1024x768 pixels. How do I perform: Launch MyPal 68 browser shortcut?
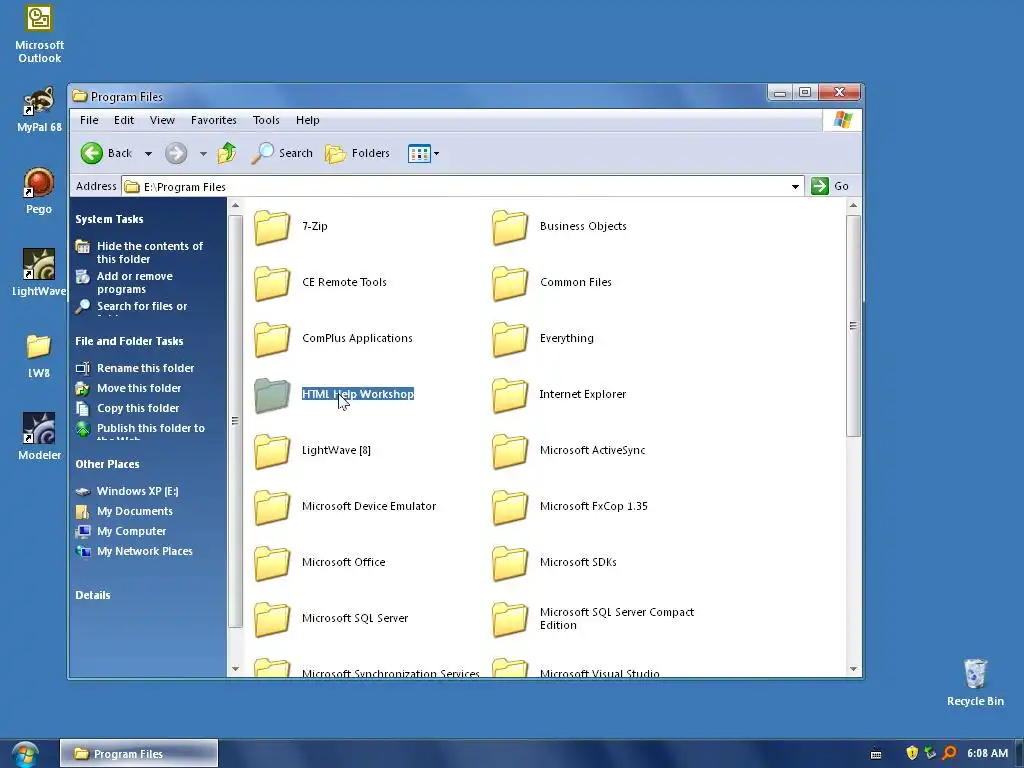click(x=39, y=110)
